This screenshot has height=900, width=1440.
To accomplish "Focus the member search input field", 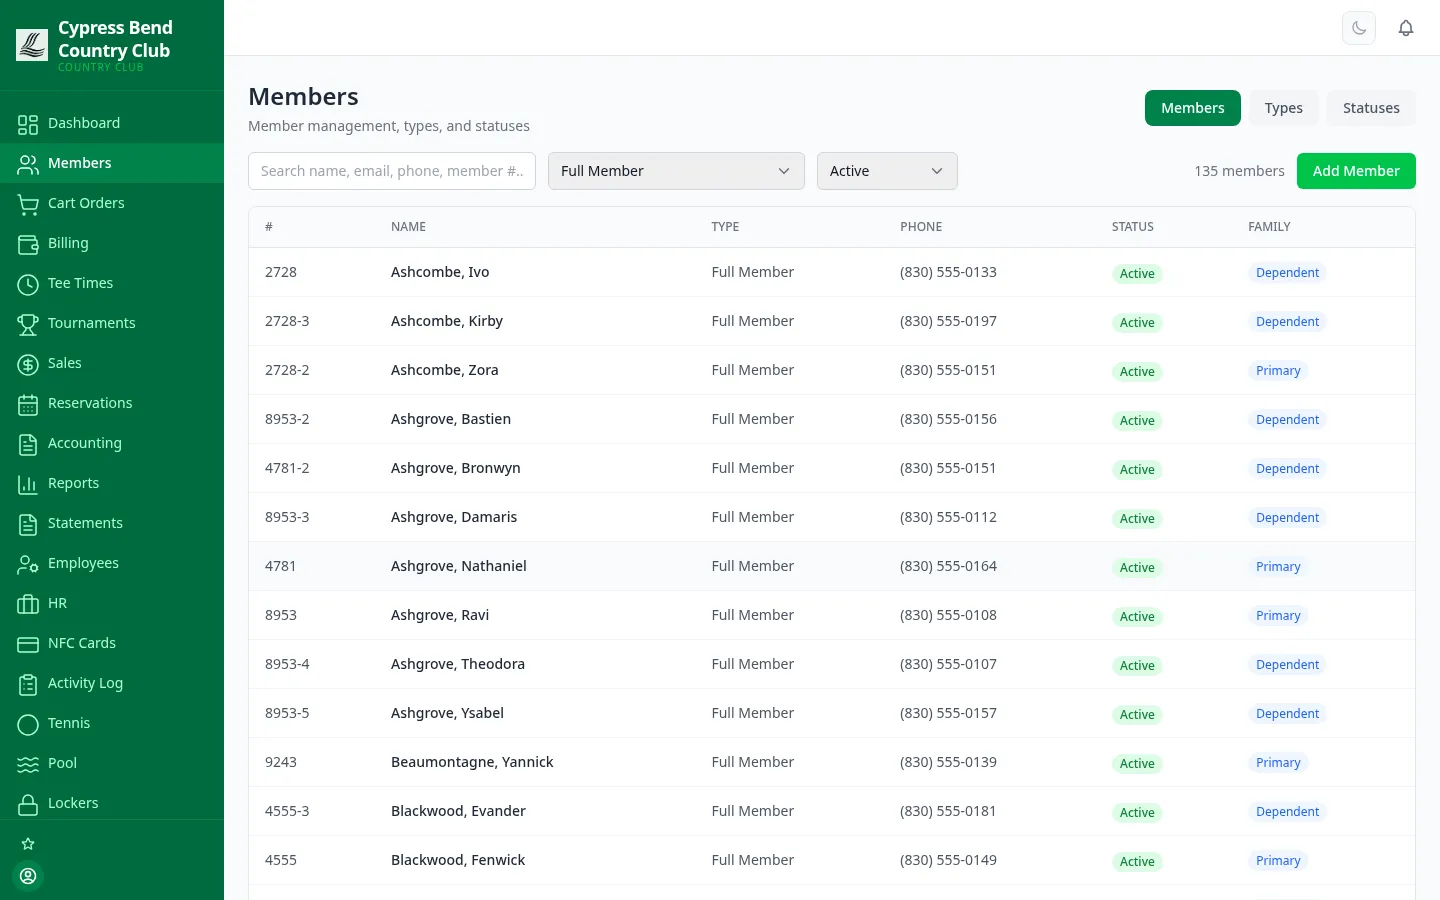I will click(392, 171).
